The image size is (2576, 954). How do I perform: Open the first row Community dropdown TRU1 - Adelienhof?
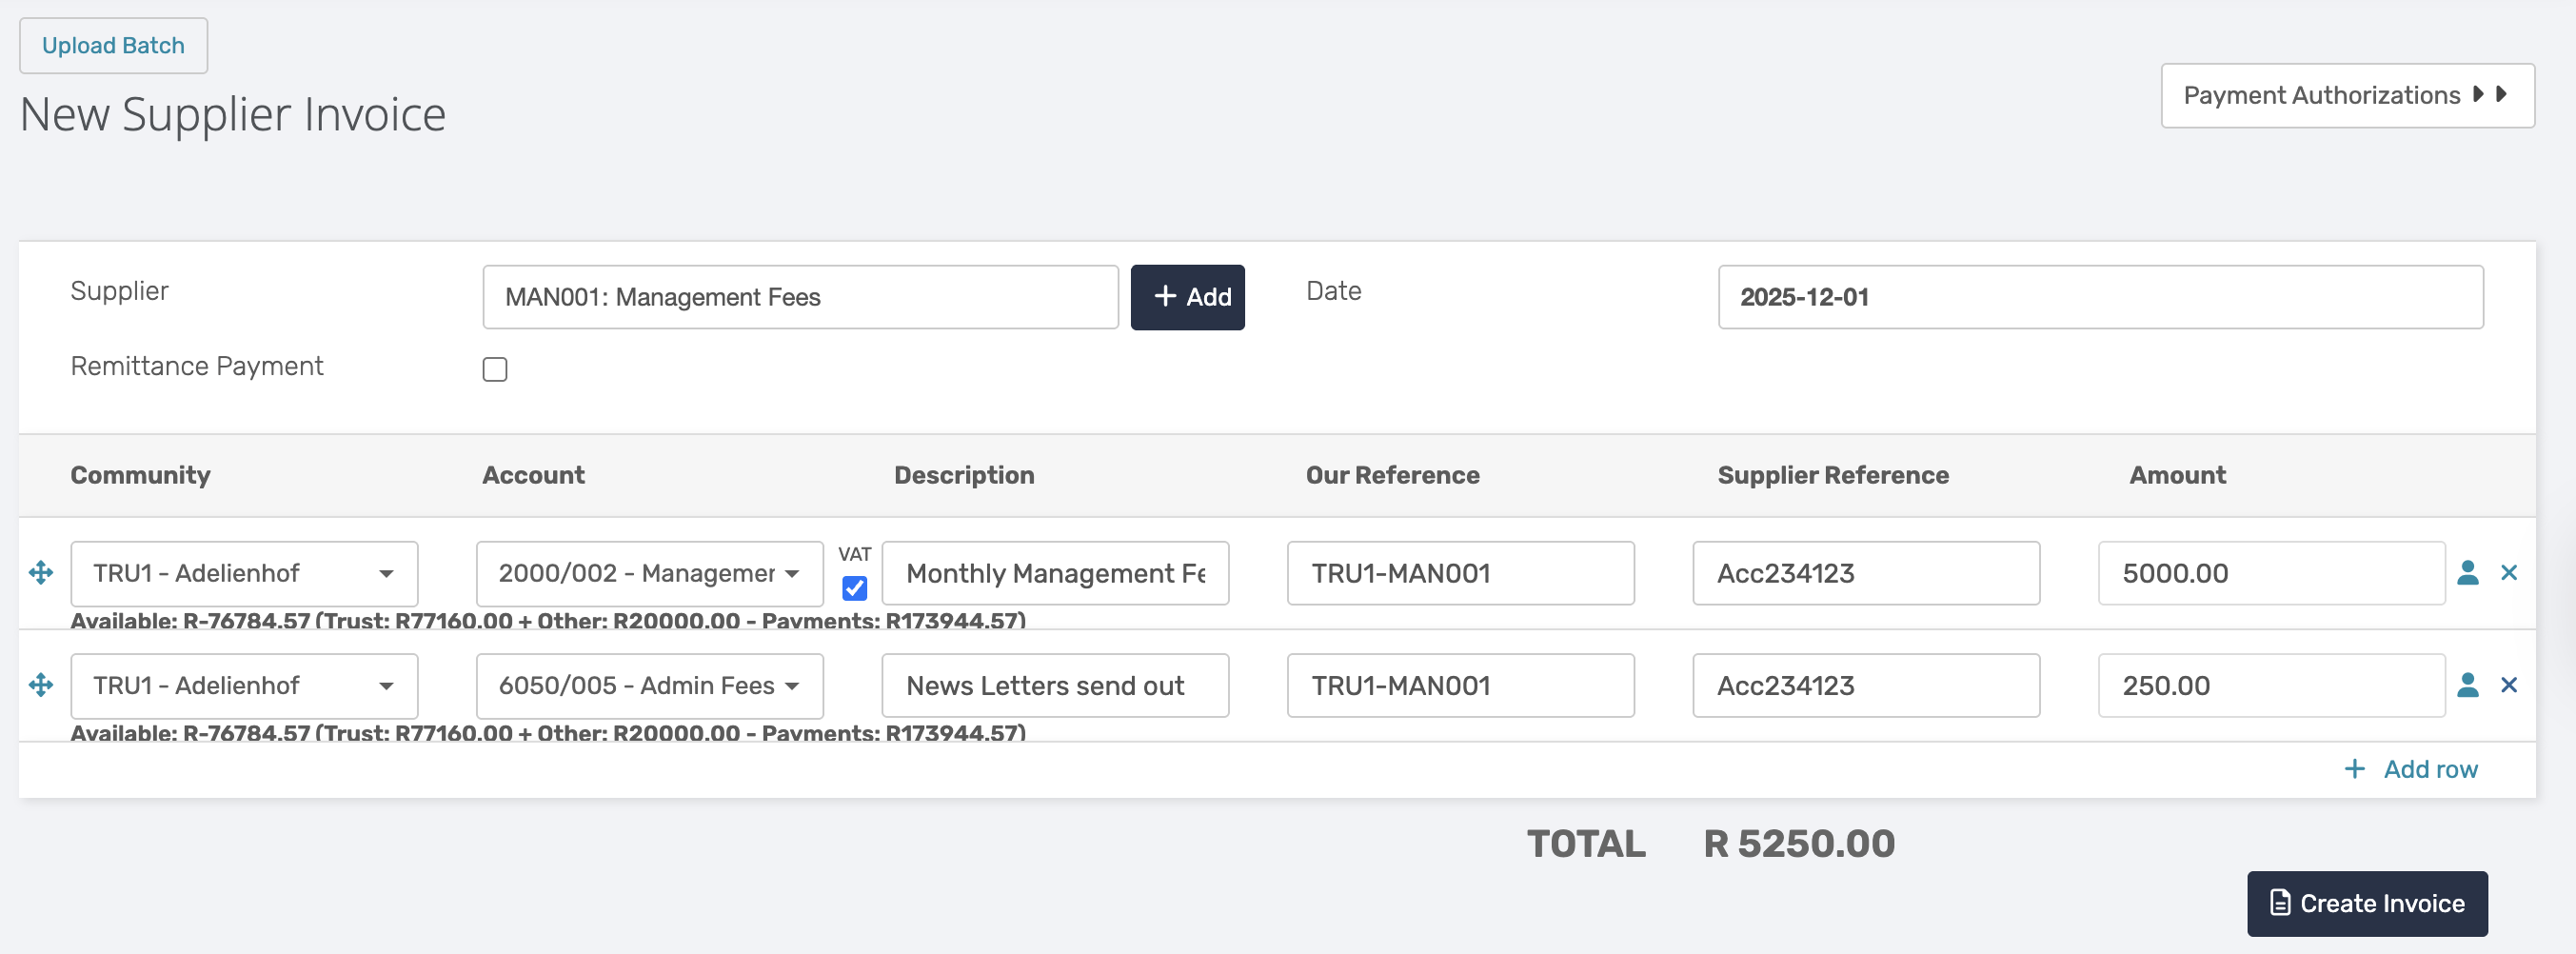pos(244,573)
